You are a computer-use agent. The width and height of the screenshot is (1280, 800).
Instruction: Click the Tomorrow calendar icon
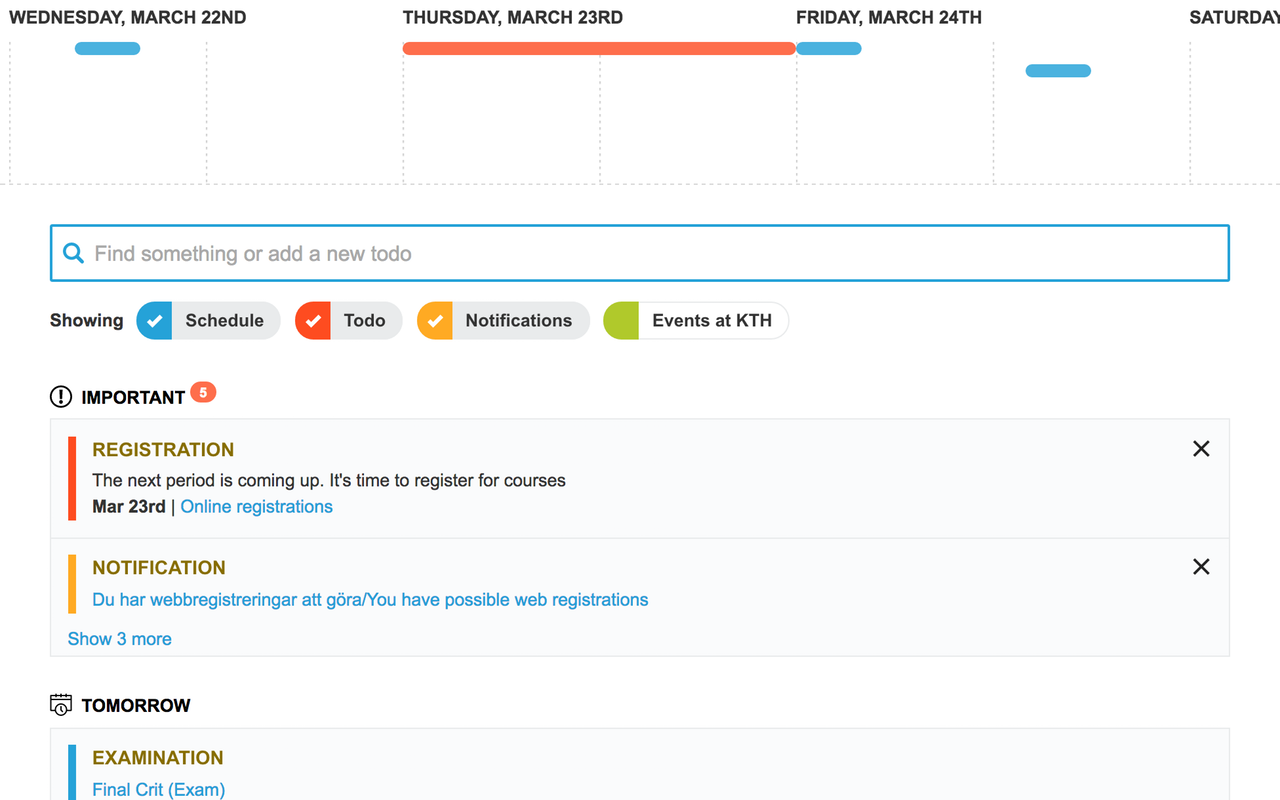(x=61, y=705)
